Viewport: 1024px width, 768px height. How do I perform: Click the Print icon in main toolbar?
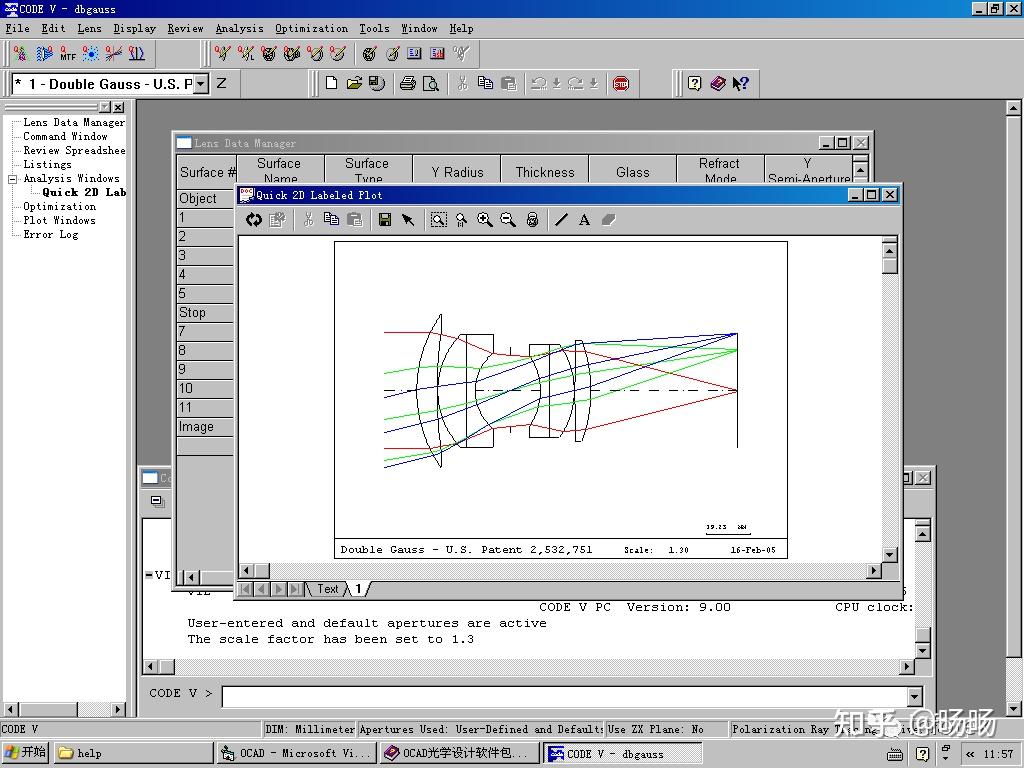(x=407, y=84)
